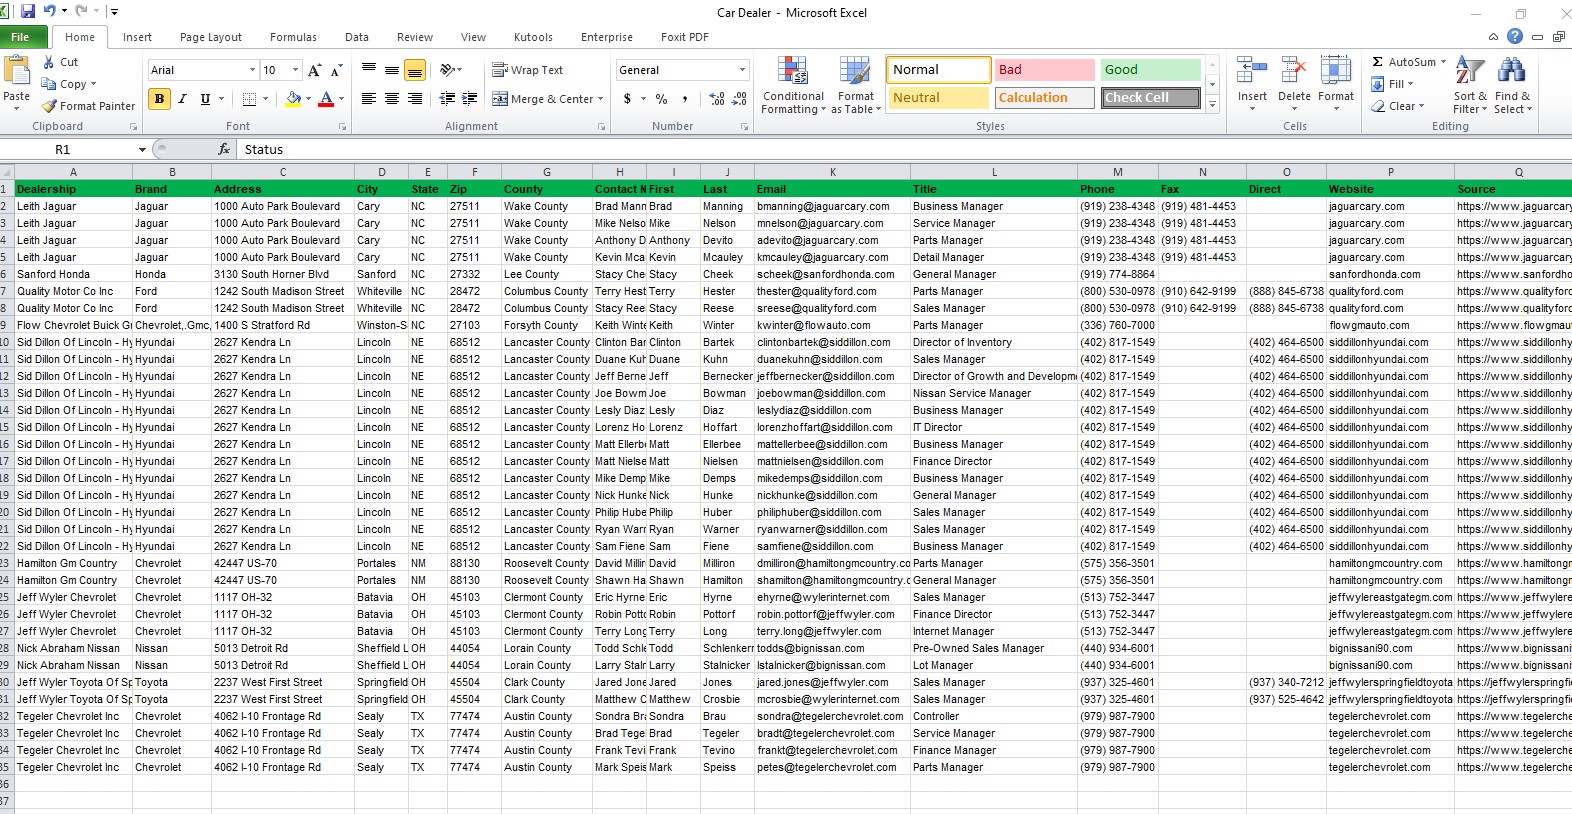Toggle Bold formatting off
This screenshot has width=1572, height=814.
point(159,99)
